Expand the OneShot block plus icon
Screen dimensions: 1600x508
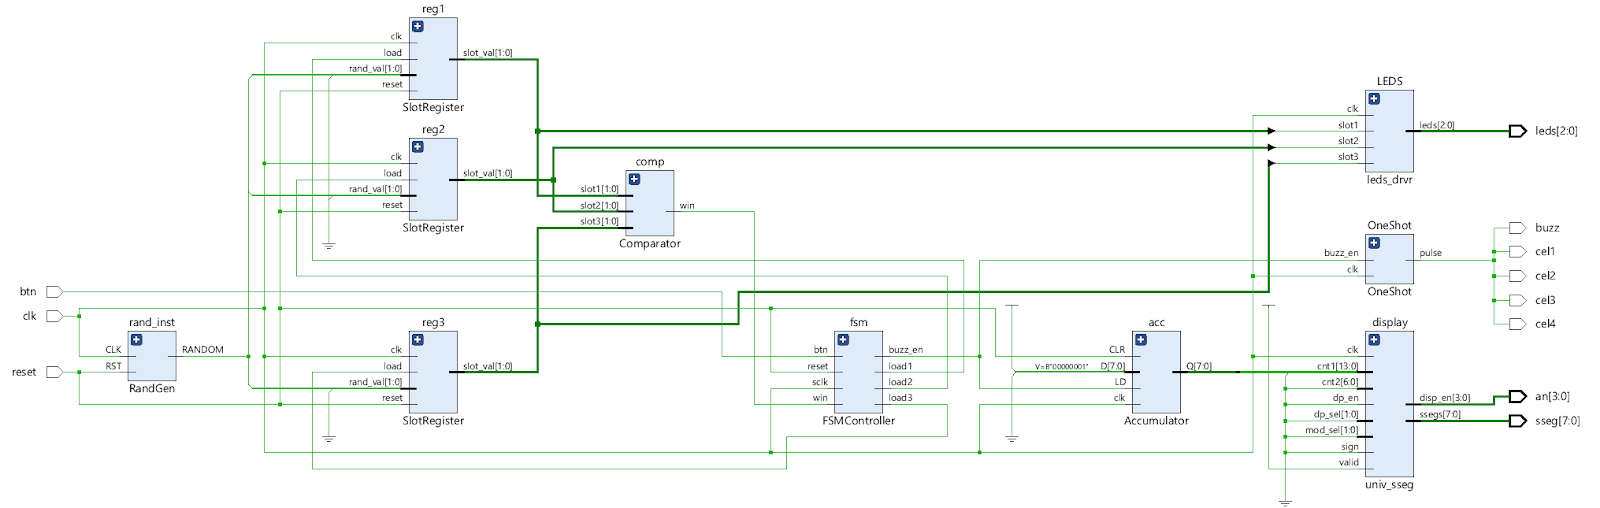(1374, 243)
